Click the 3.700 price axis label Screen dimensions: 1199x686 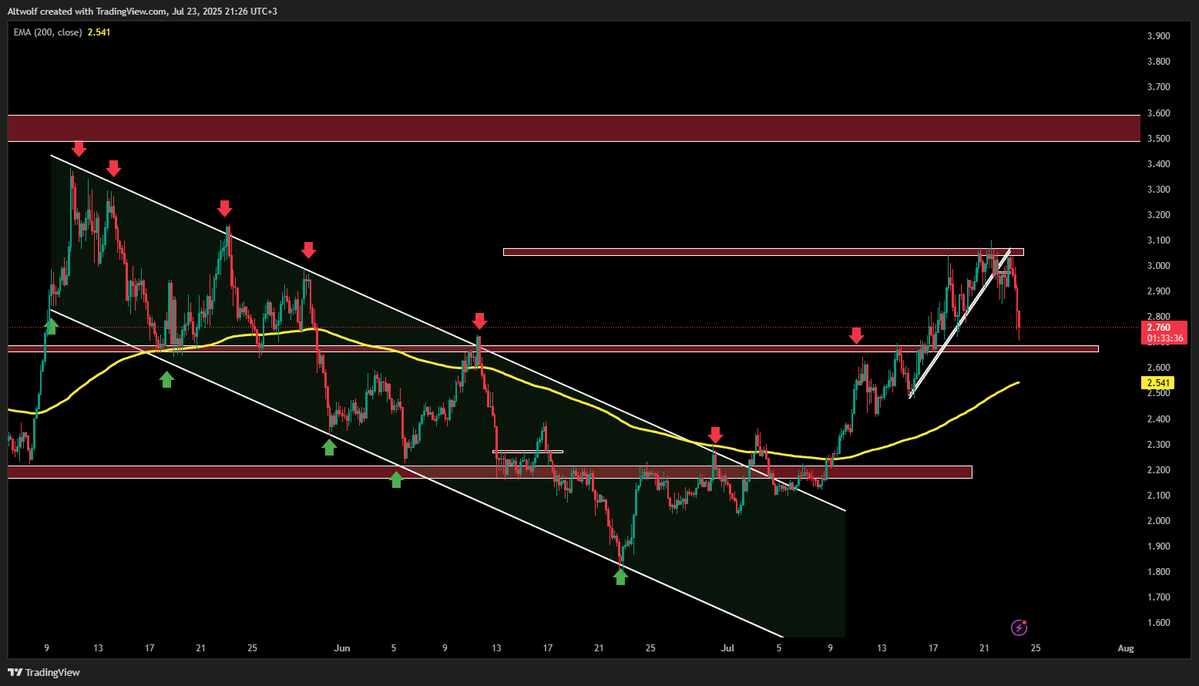1158,87
